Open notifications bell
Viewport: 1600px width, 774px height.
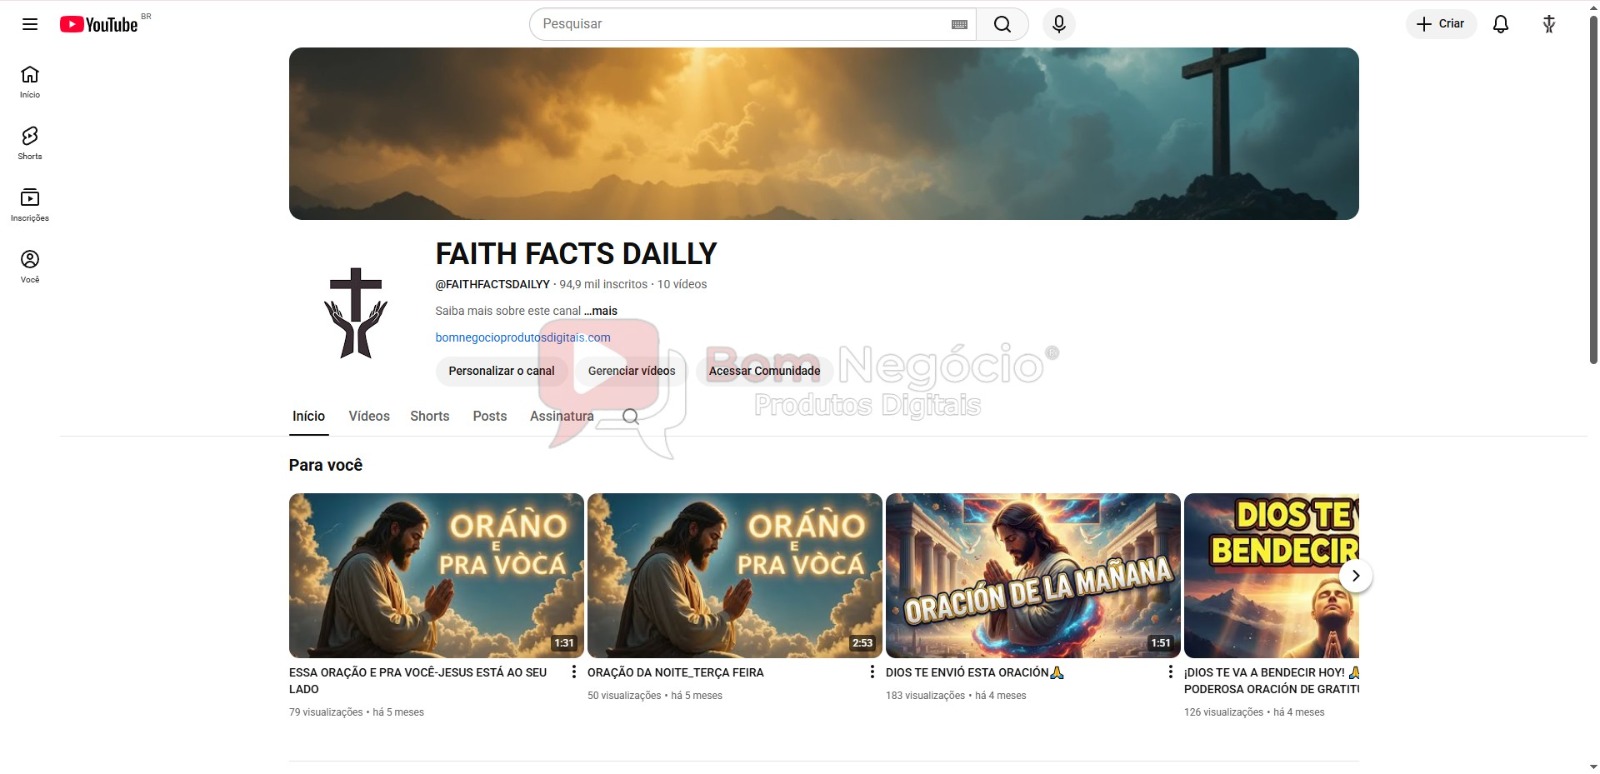click(1500, 24)
